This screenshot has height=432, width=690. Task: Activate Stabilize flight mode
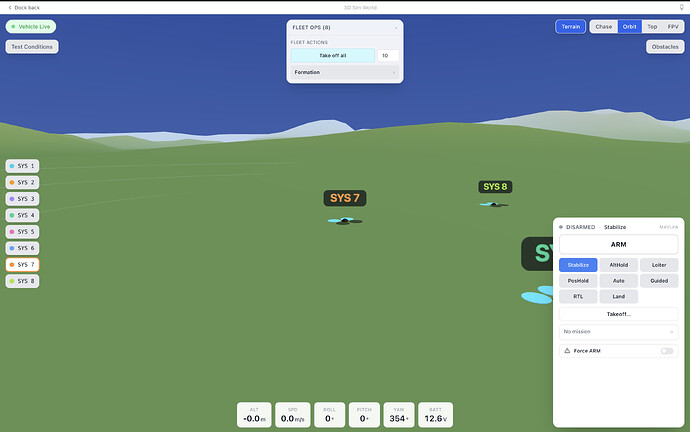578,265
